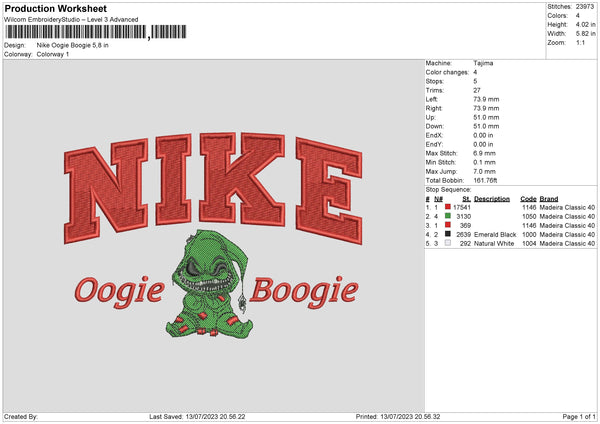
Task: Click the Production Worksheet title
Action: [x=55, y=8]
